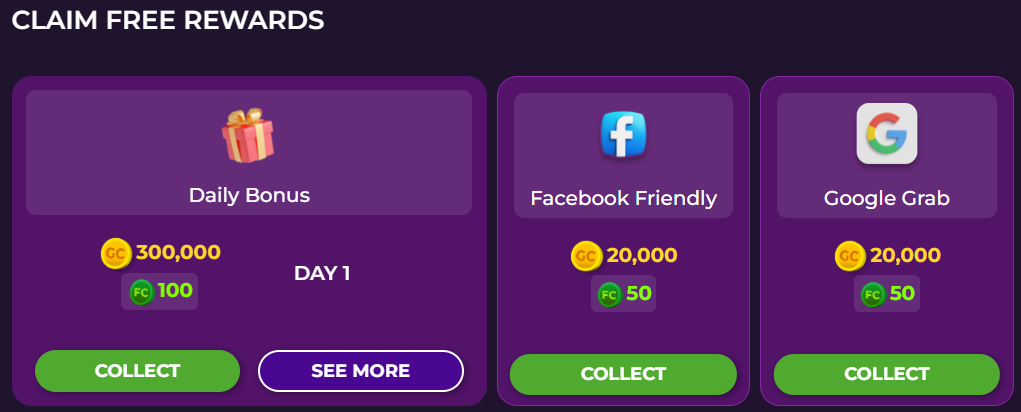The height and width of the screenshot is (412, 1021).
Task: Click the FC coin beside 100
Action: pyautogui.click(x=141, y=292)
